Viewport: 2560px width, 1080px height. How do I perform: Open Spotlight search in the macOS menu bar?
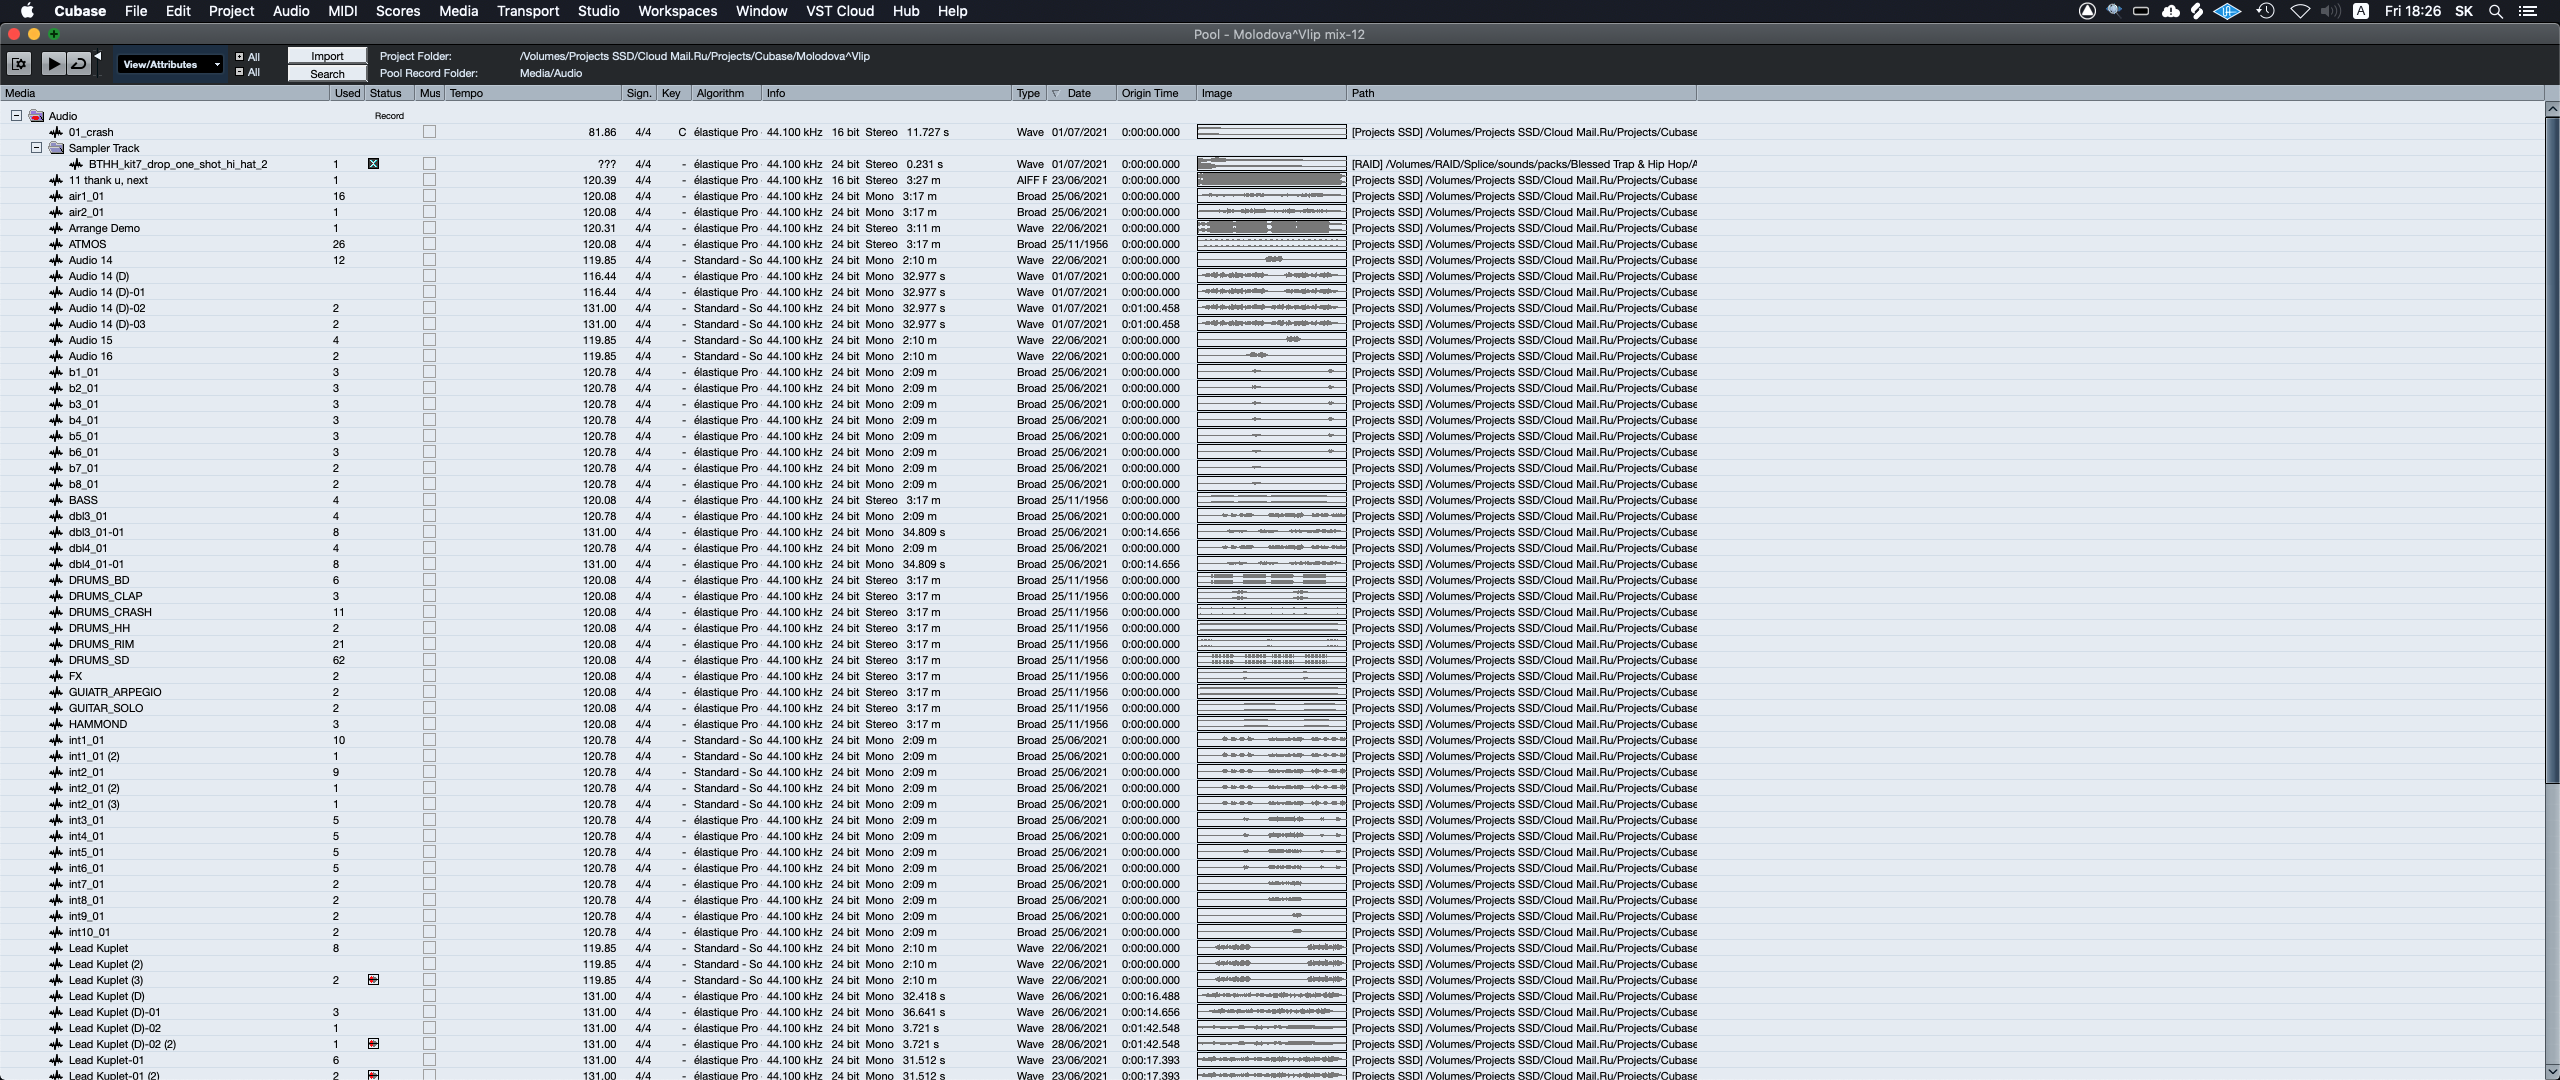click(2496, 11)
